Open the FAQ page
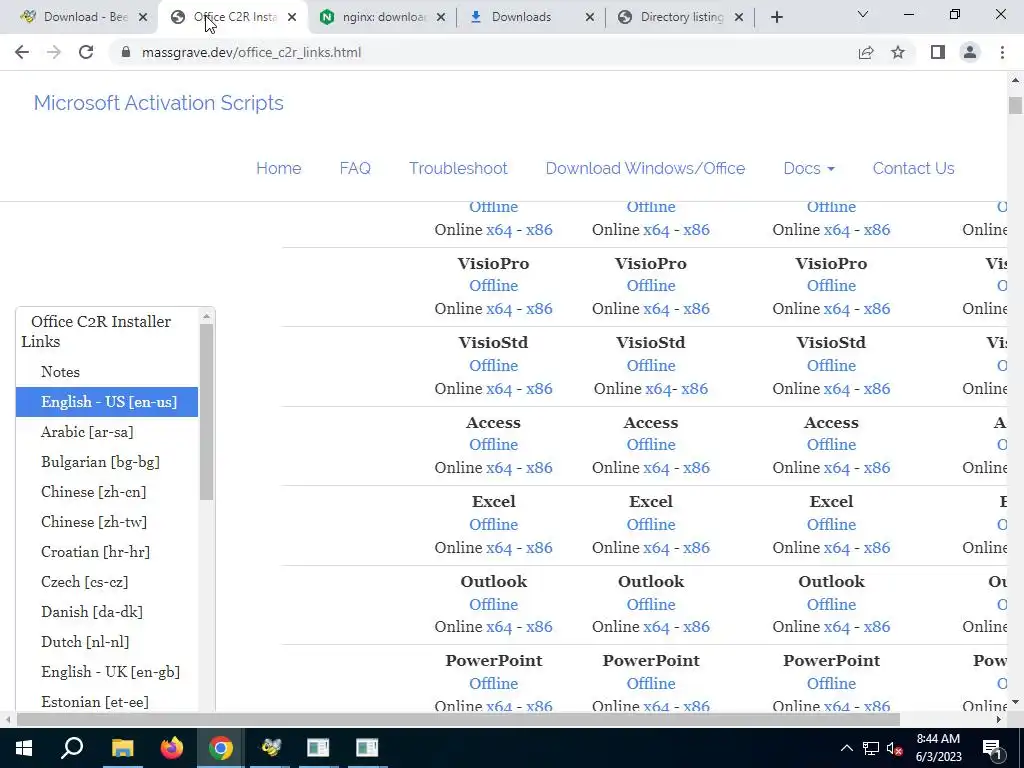 point(355,168)
